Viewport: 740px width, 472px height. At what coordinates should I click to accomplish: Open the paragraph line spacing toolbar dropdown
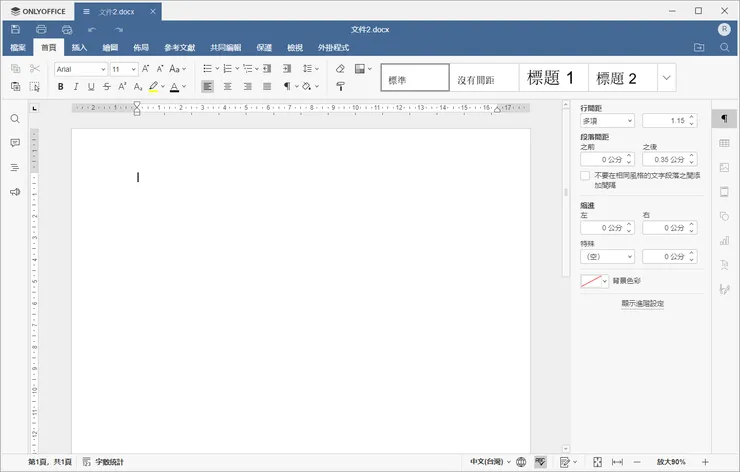[x=311, y=69]
